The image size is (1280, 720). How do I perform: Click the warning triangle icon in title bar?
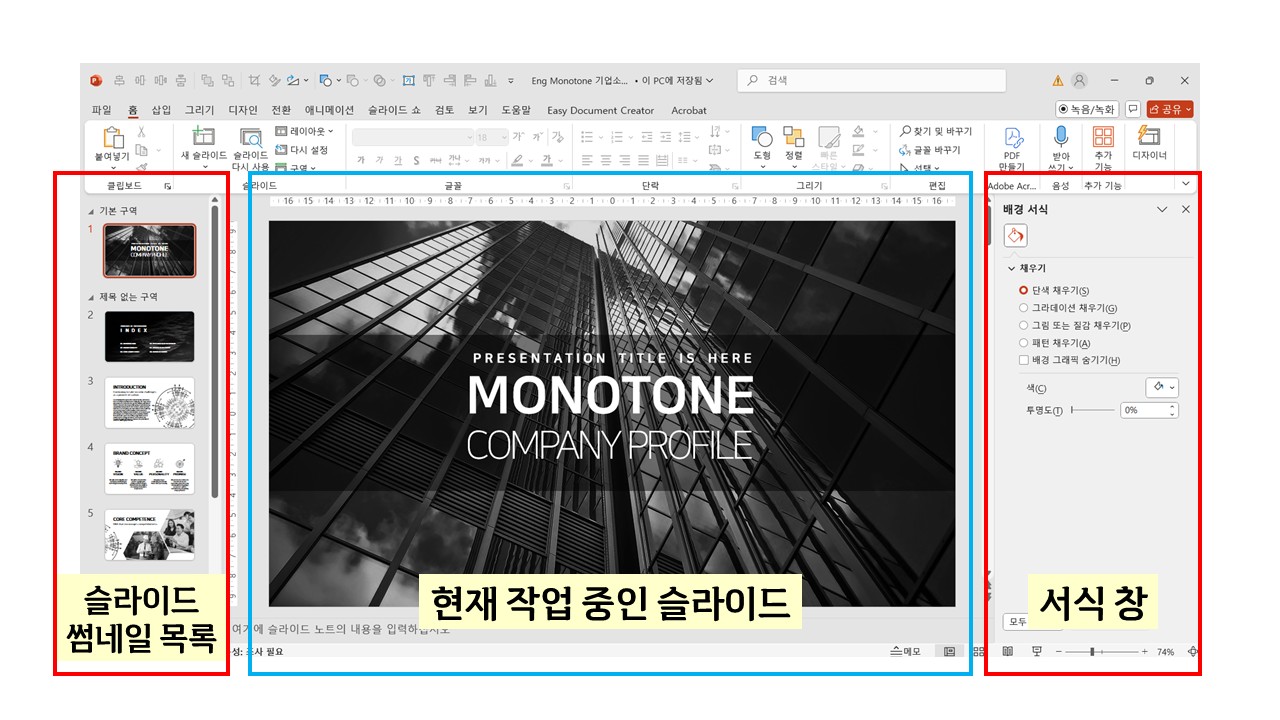[1058, 81]
